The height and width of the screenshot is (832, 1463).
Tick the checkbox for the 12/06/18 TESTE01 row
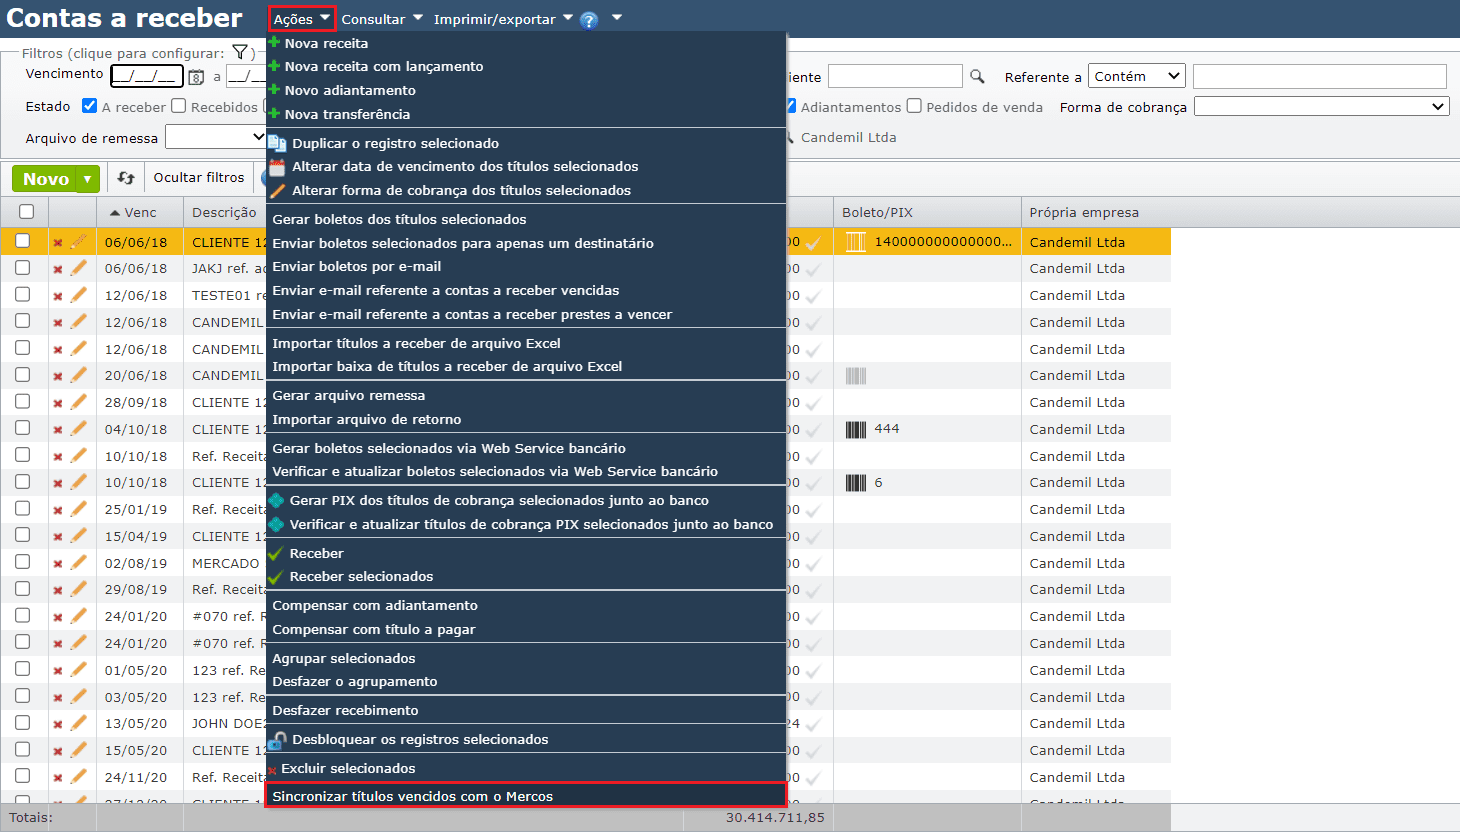[x=23, y=295]
